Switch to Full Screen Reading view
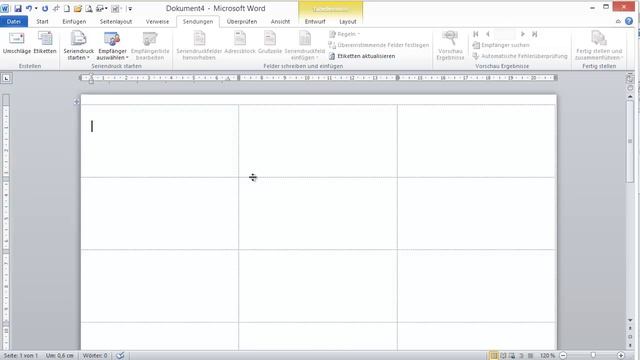 pos(503,356)
